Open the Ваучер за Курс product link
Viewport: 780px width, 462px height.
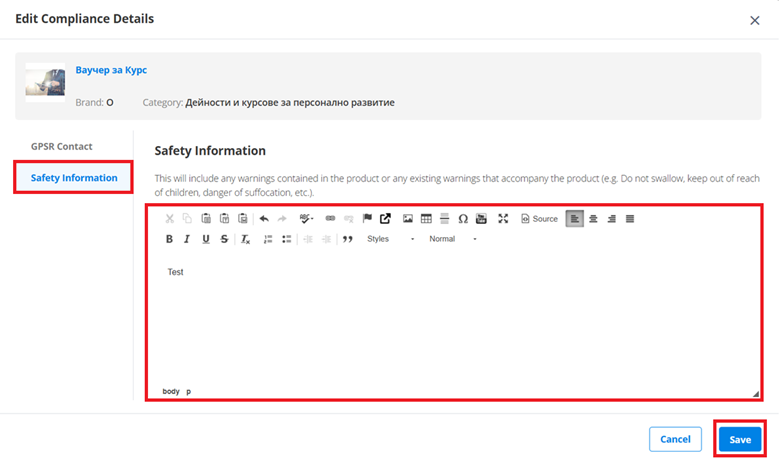point(111,70)
